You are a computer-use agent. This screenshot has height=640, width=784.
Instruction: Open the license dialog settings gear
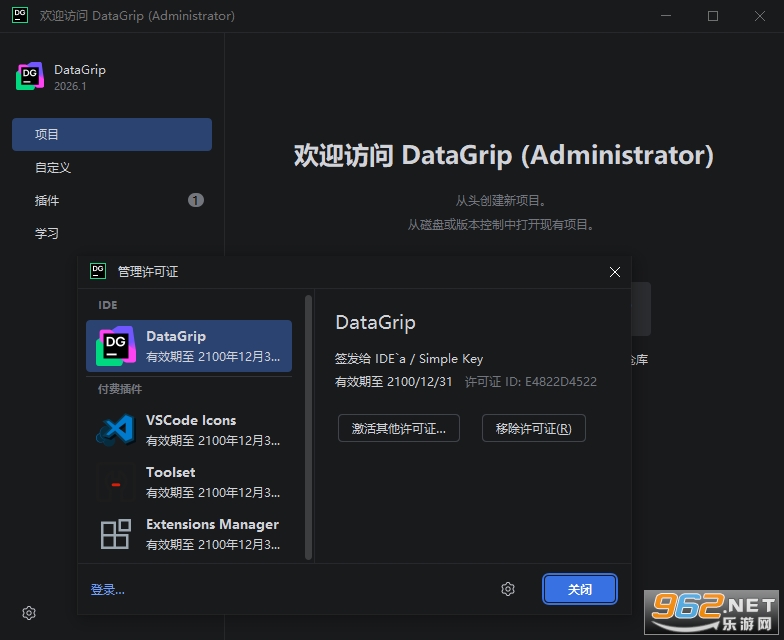click(508, 589)
